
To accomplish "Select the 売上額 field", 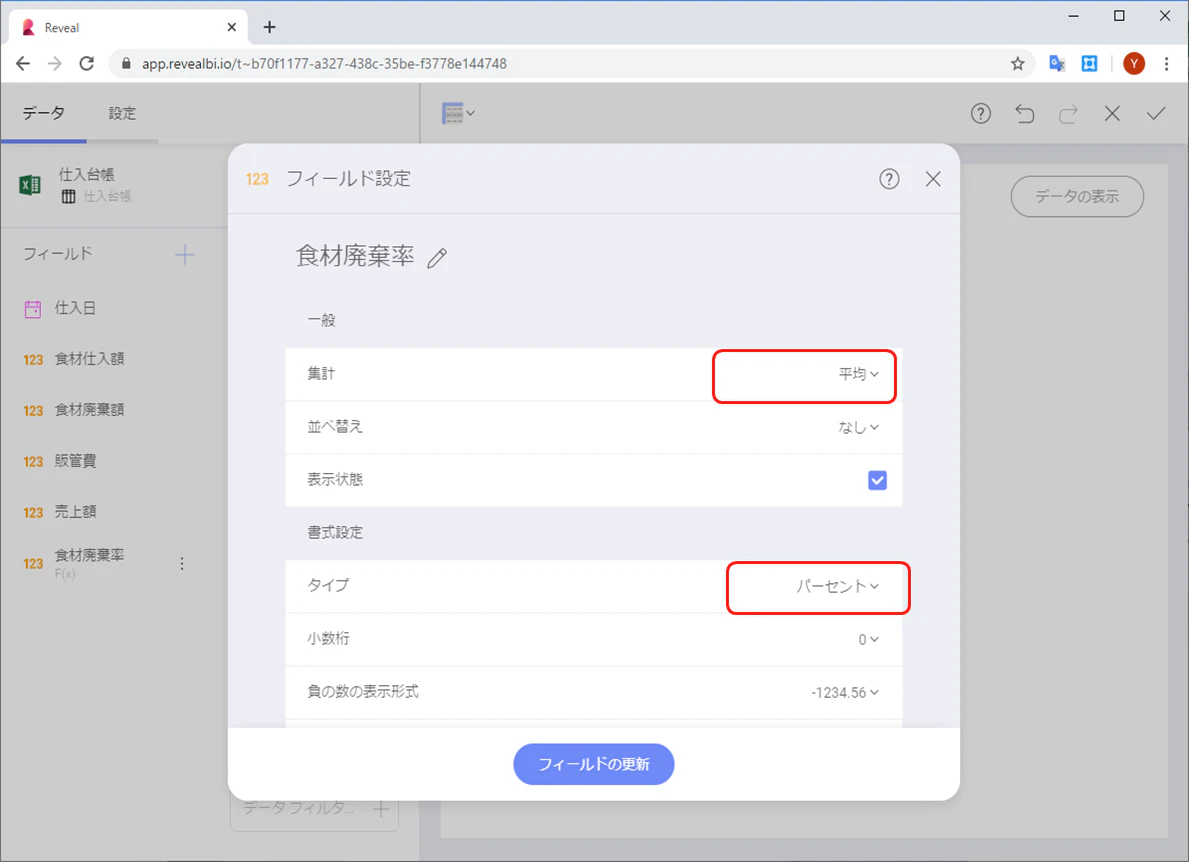I will [x=76, y=512].
